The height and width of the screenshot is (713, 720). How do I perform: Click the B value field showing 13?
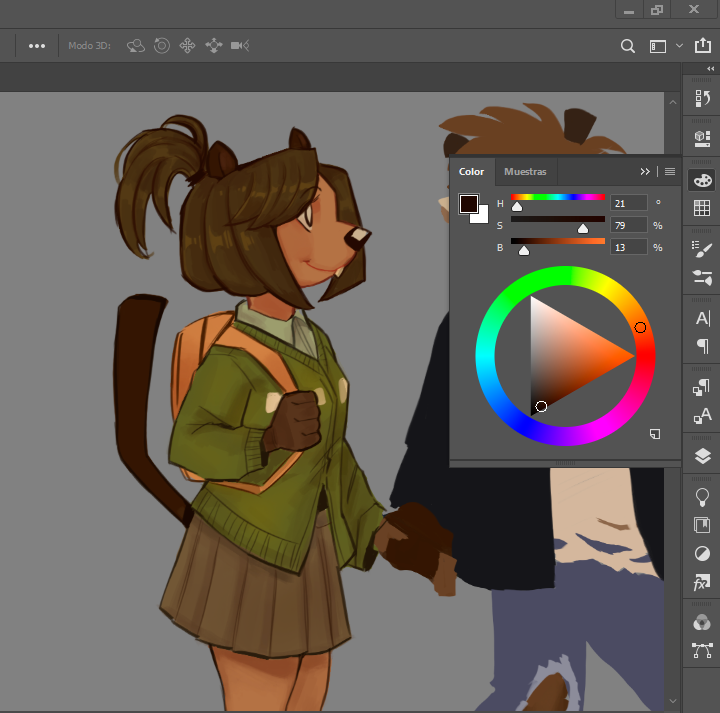[x=629, y=247]
